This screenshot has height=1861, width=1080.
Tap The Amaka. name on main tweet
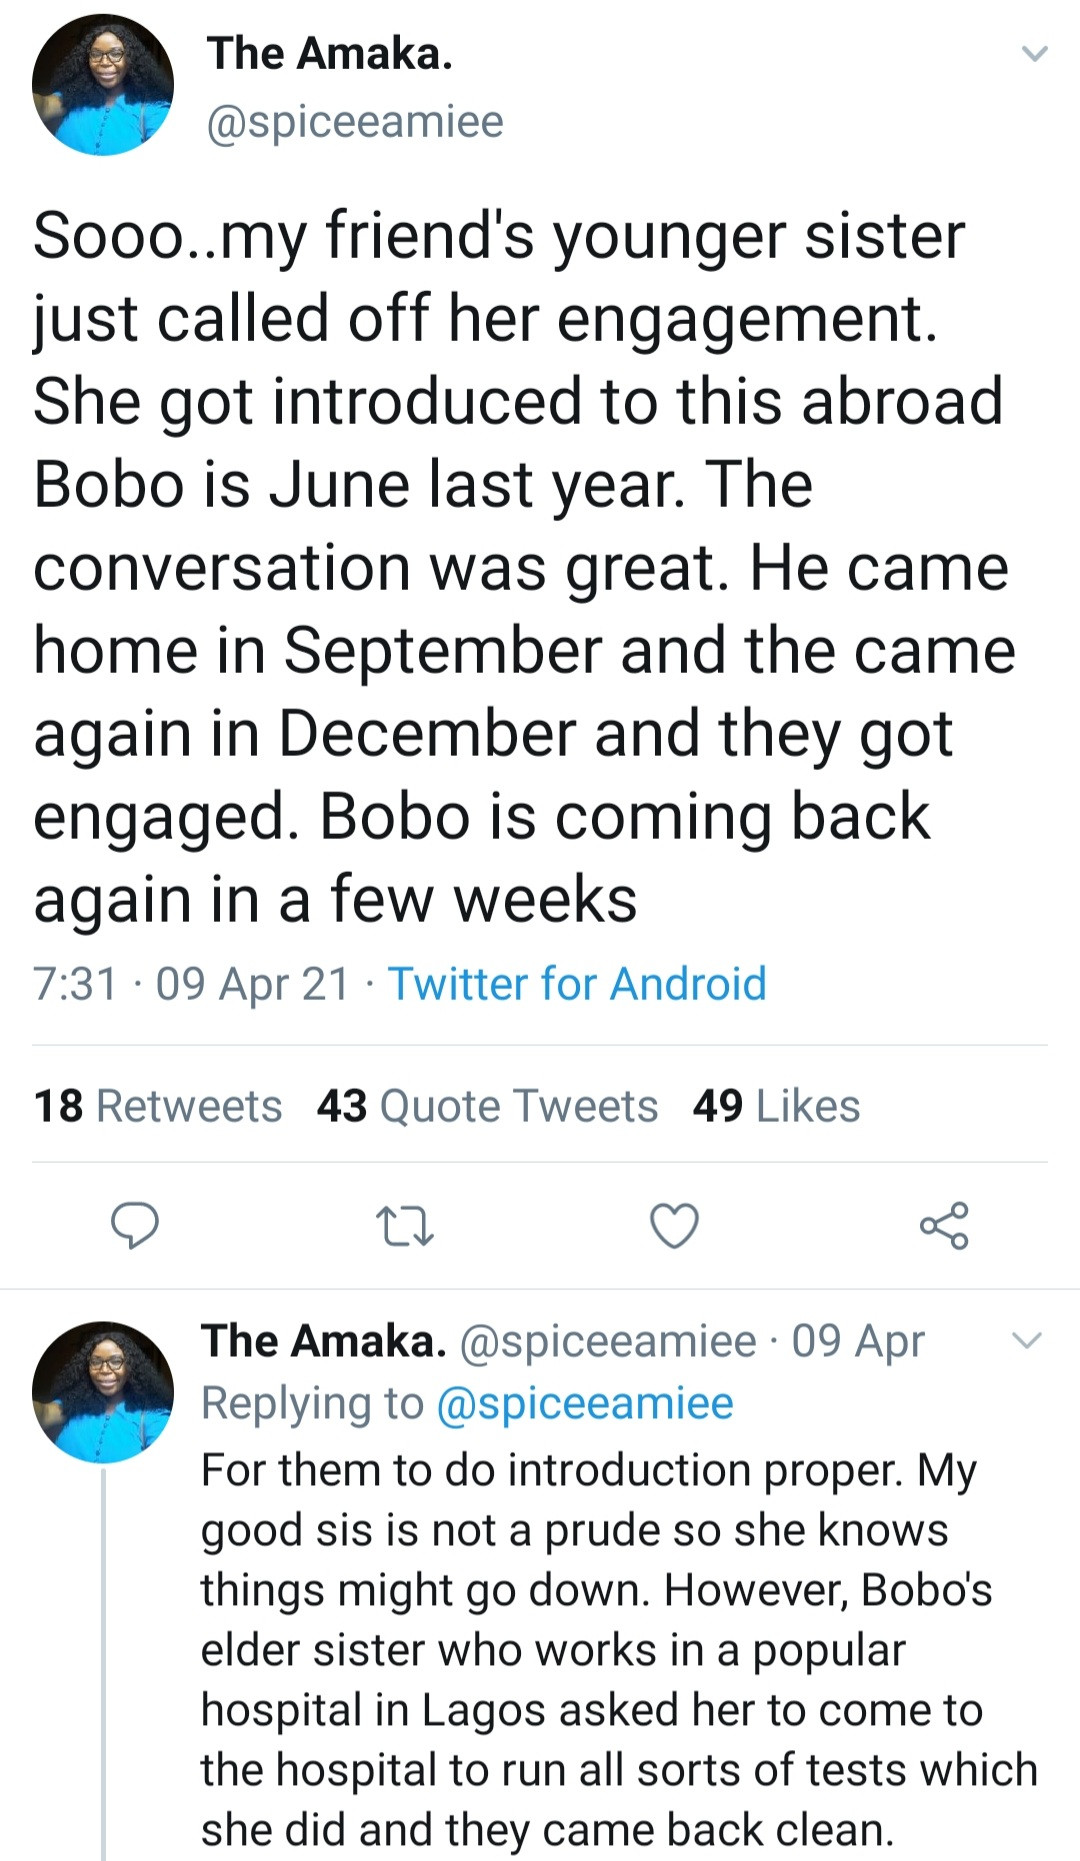330,54
